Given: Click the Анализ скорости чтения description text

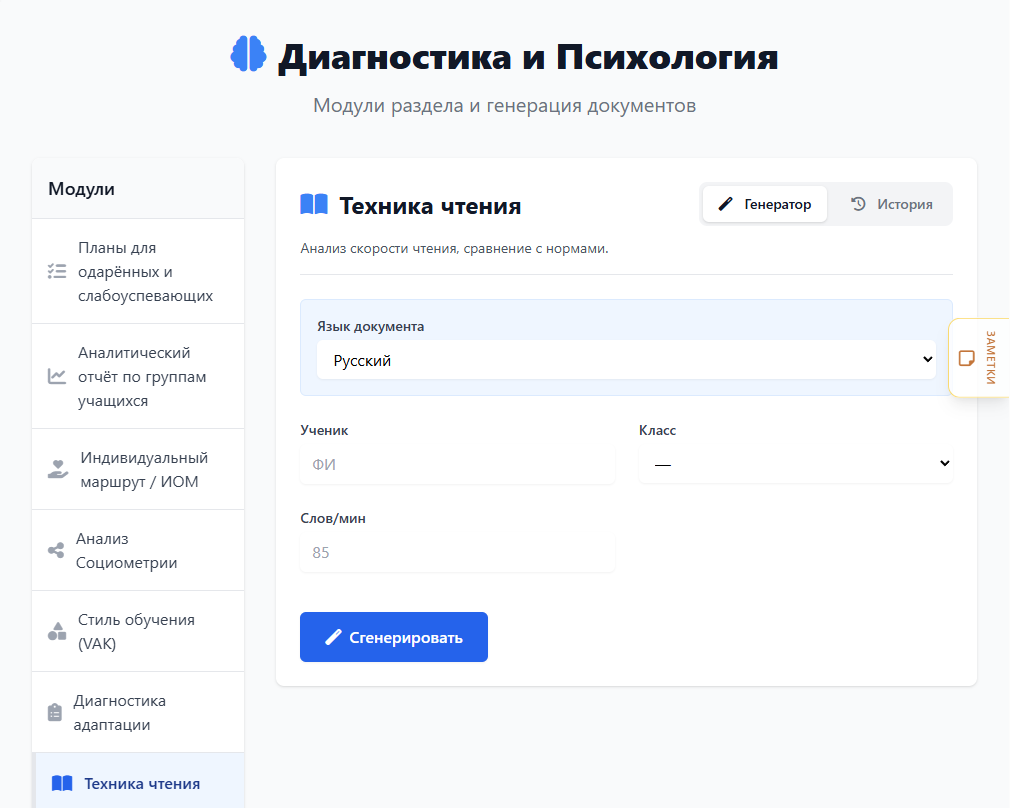Looking at the screenshot, I should [x=454, y=248].
